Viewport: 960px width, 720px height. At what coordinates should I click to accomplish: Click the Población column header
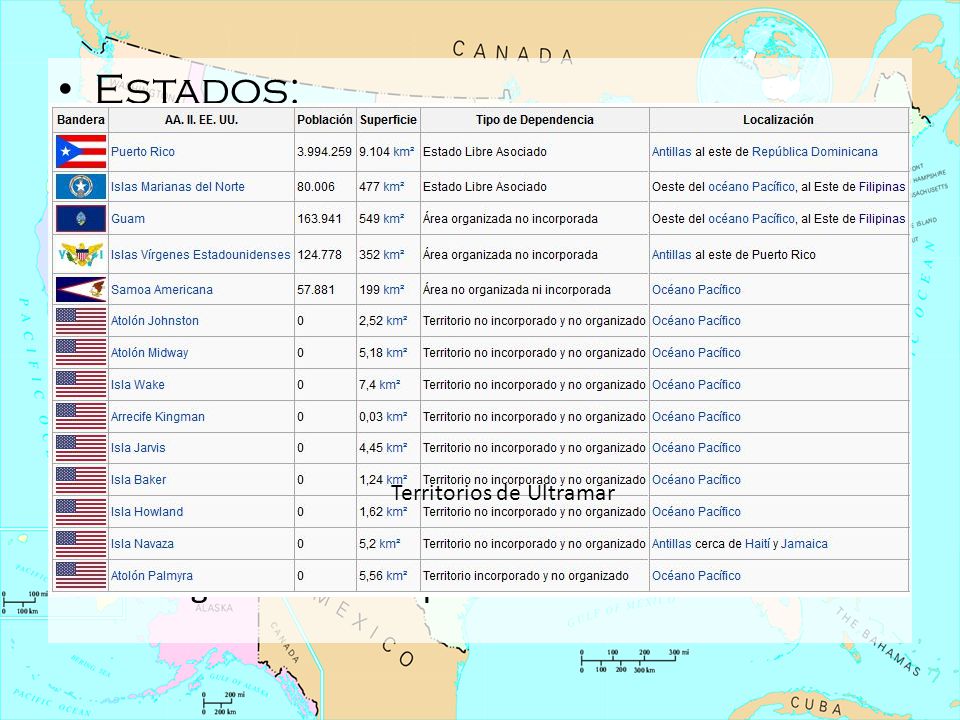[325, 120]
